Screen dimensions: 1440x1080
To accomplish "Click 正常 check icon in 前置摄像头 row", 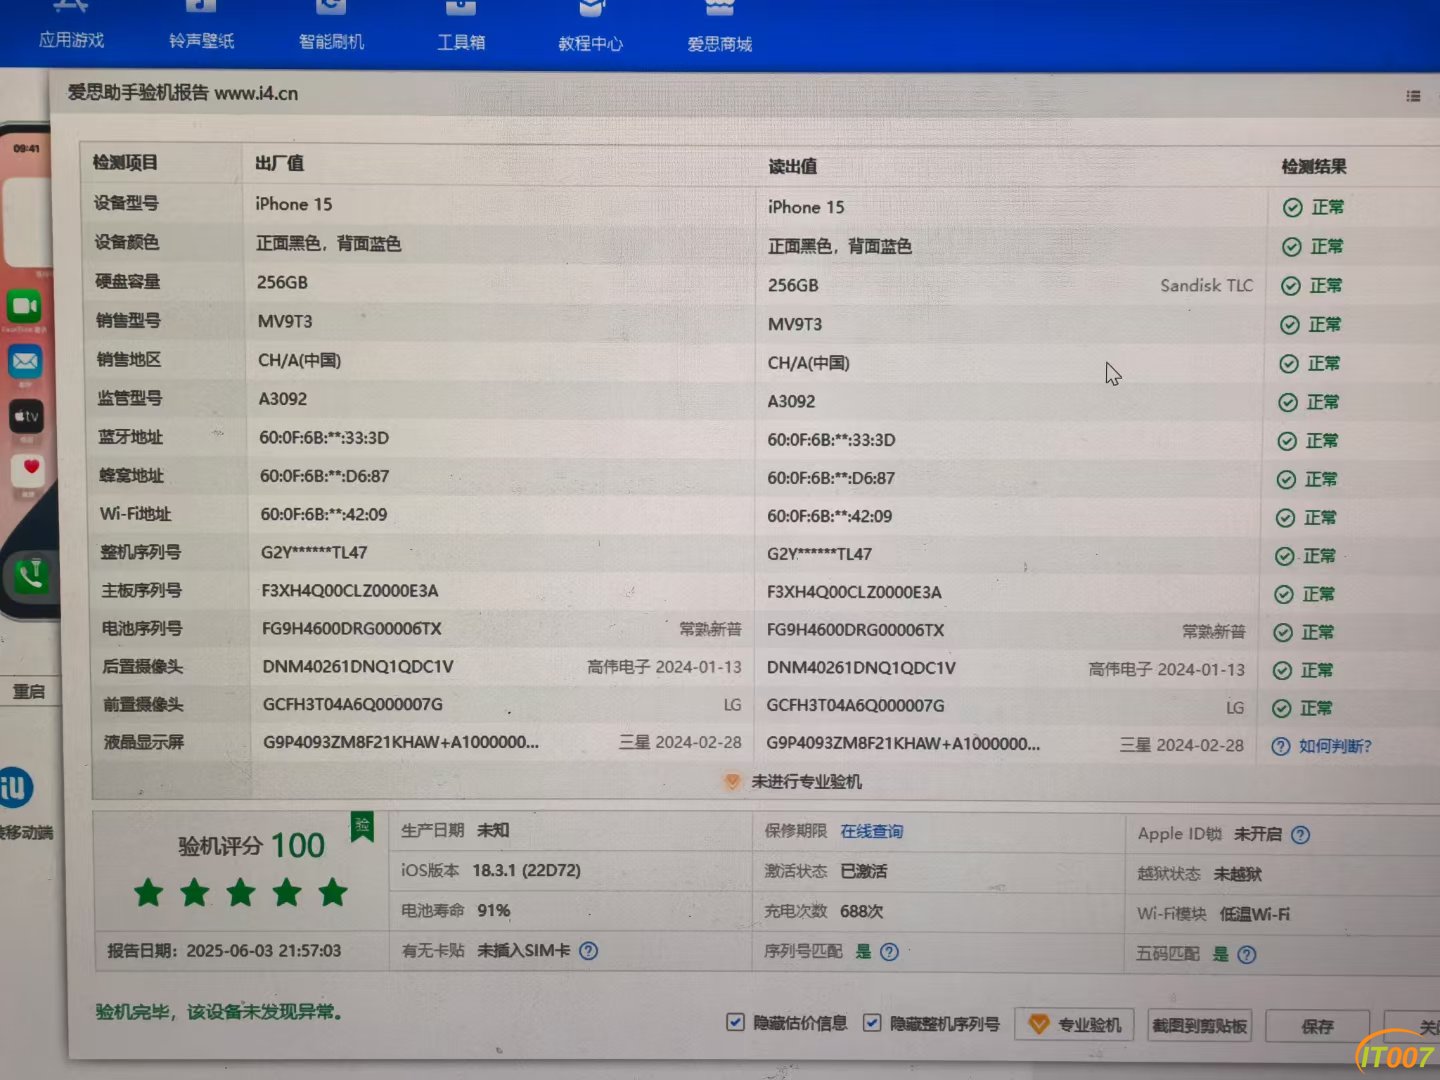I will pos(1281,708).
